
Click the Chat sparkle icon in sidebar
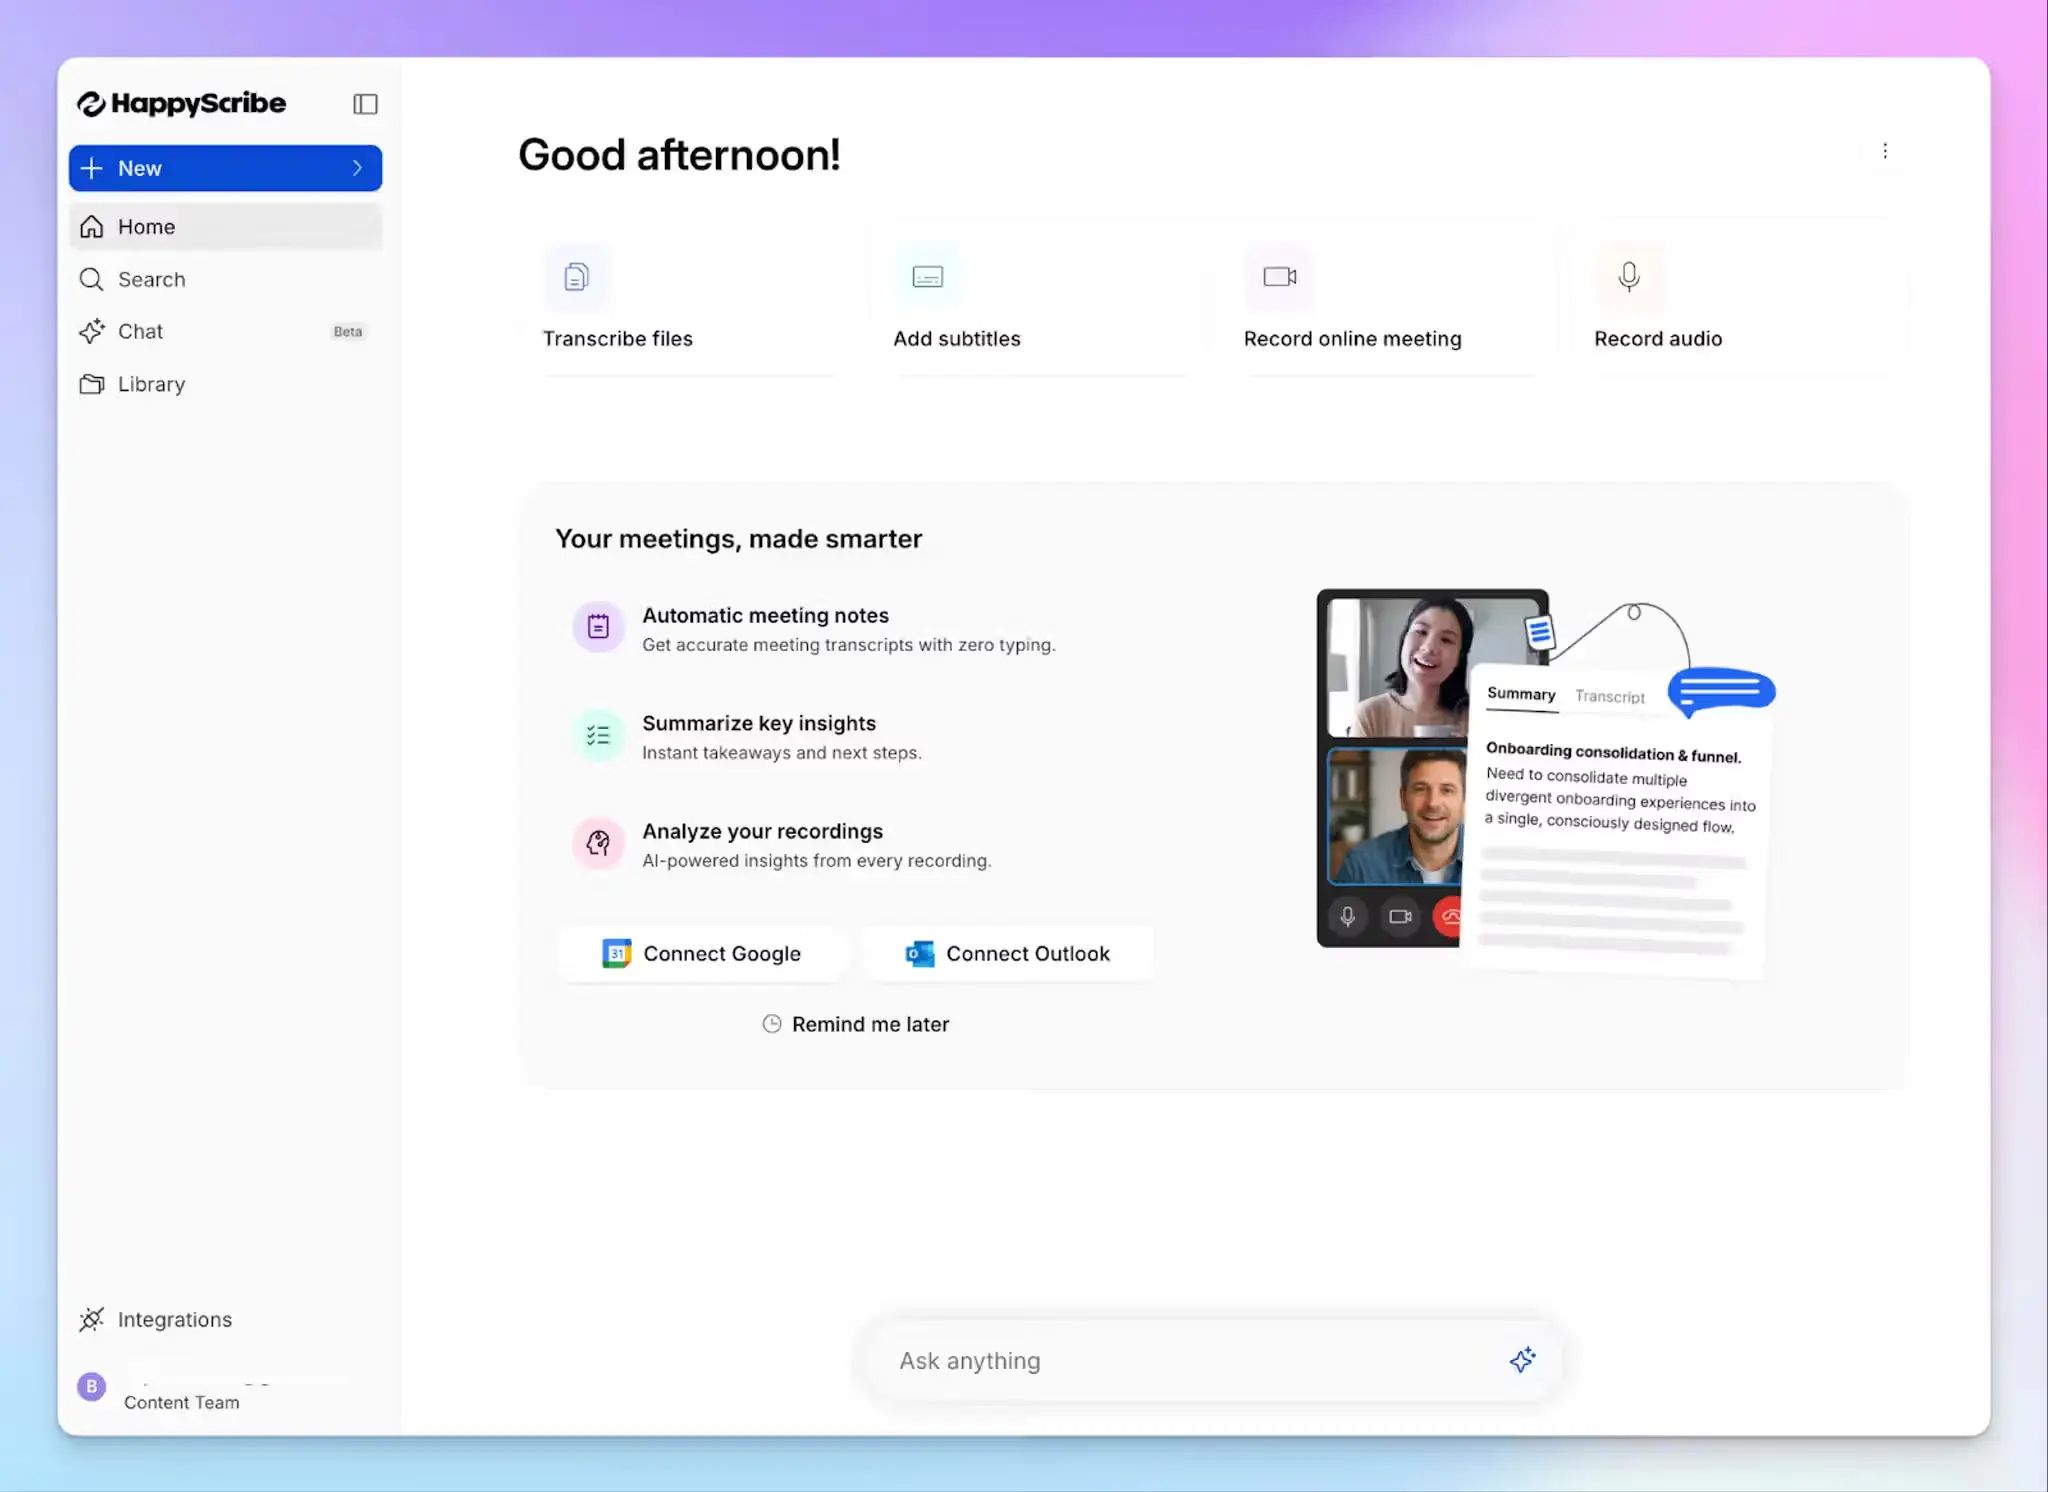[91, 331]
